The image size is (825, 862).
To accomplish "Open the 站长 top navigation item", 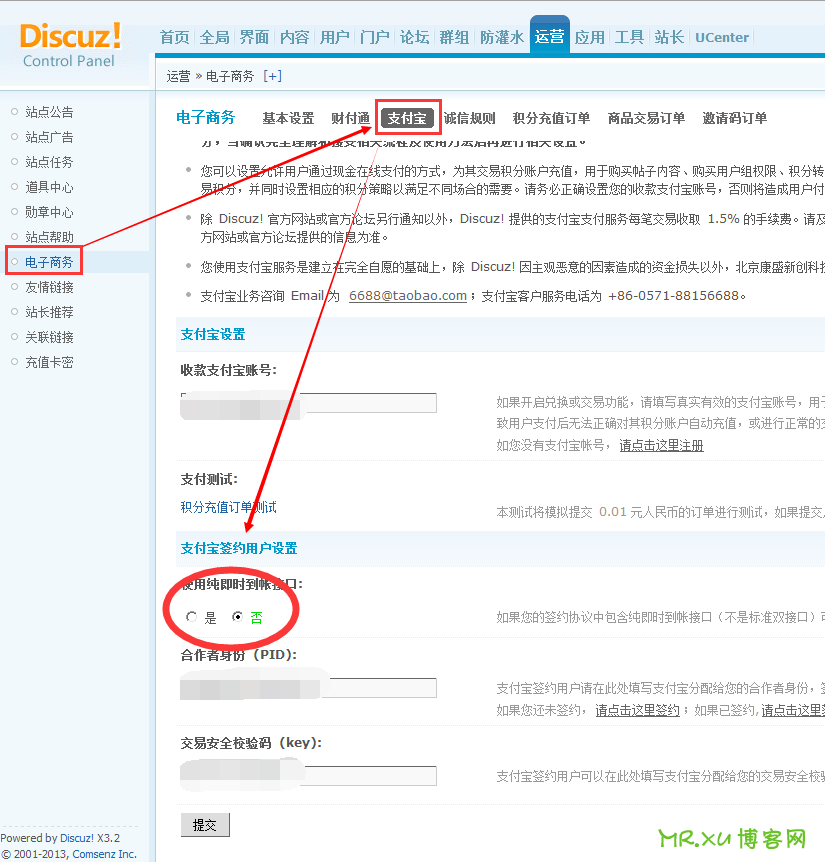I will coord(669,37).
